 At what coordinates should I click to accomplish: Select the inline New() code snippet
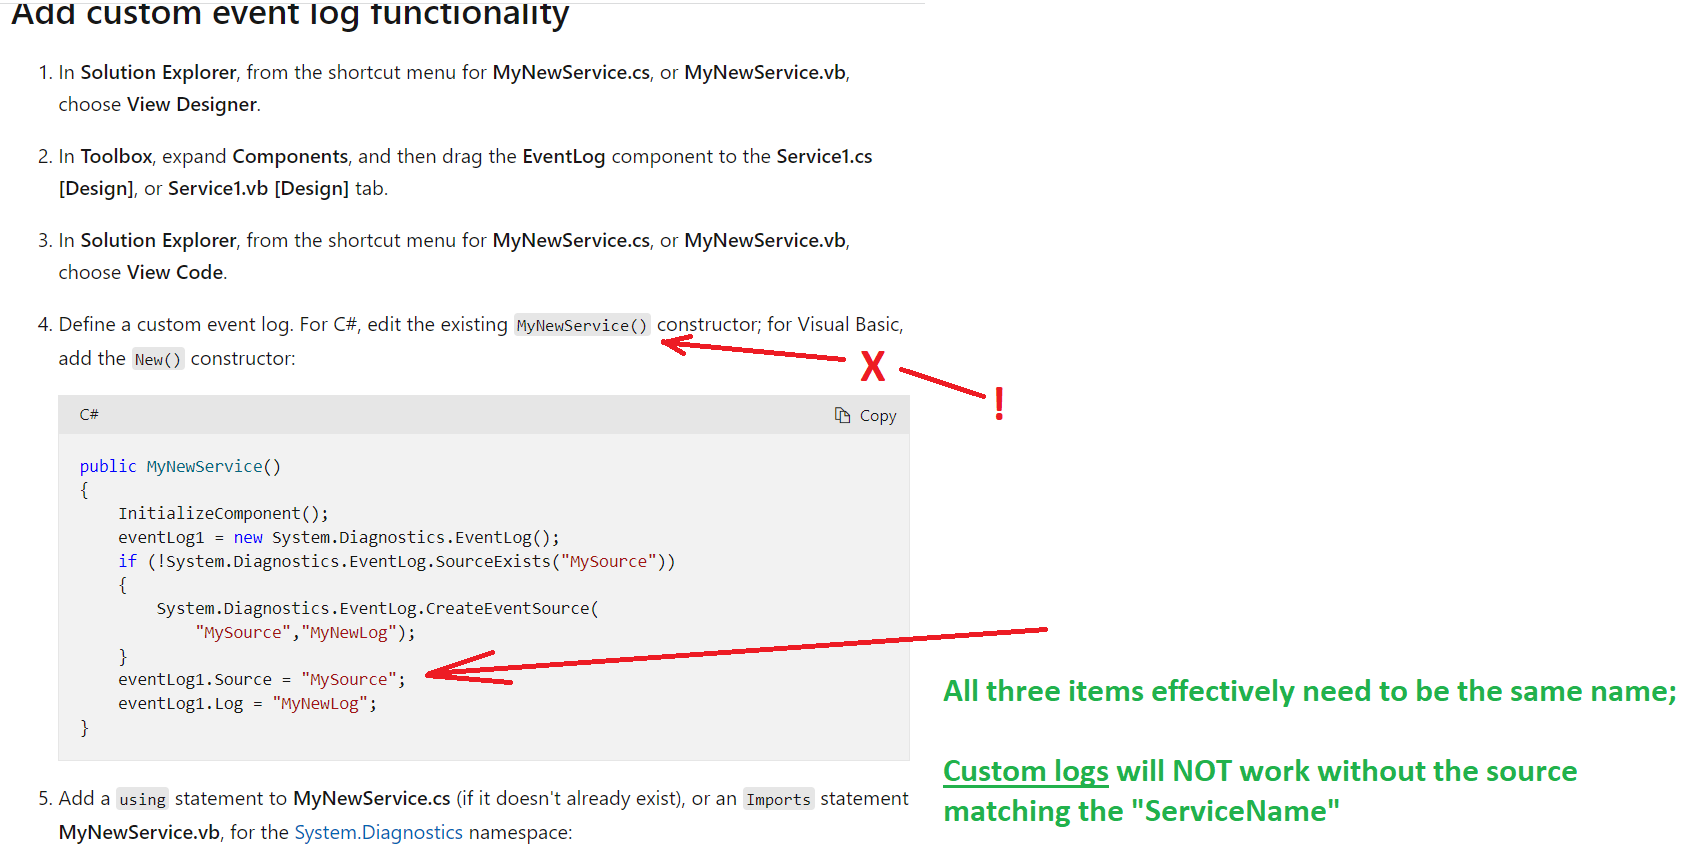point(158,358)
